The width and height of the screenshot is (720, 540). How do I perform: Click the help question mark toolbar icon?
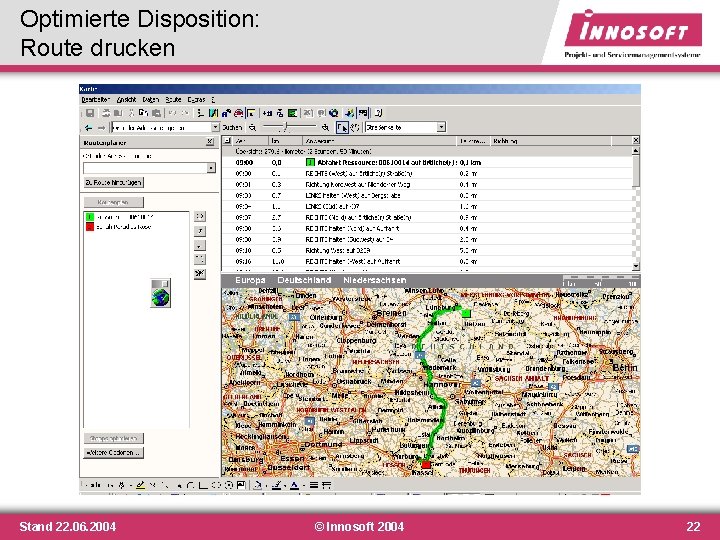click(x=378, y=113)
